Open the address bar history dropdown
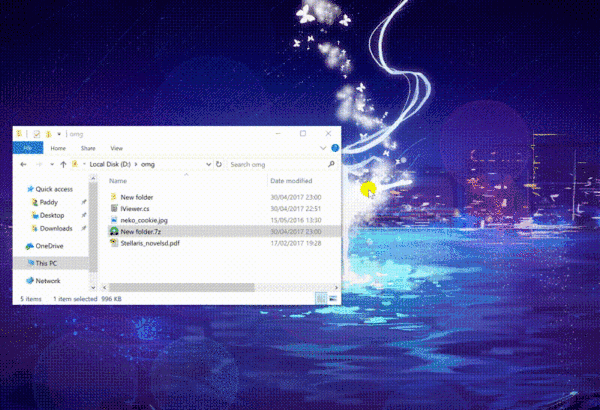 coord(209,164)
